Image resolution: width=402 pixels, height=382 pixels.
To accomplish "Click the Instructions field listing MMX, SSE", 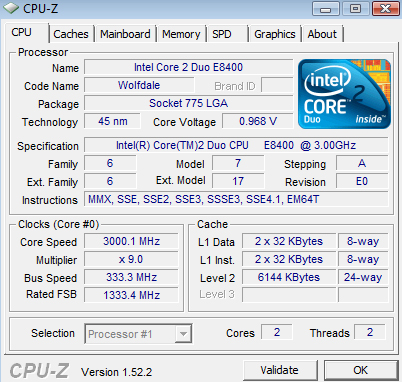I will click(236, 199).
